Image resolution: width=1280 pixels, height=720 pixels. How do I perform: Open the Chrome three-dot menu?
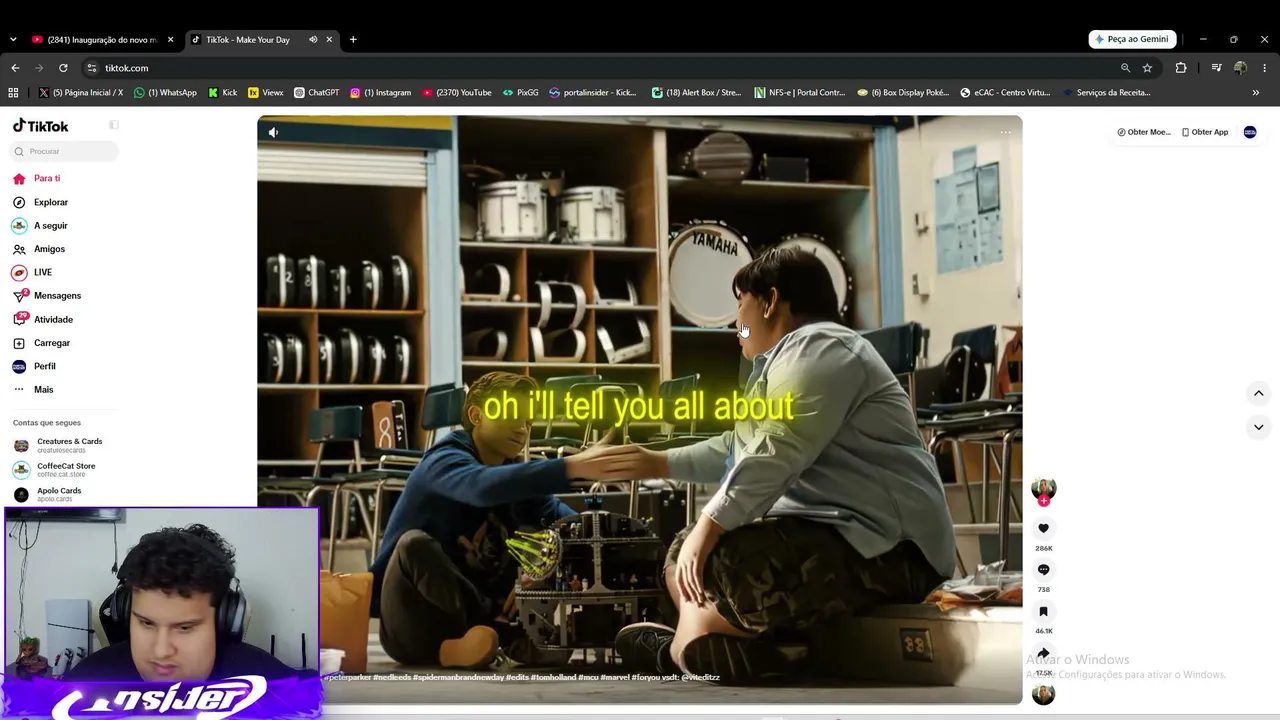[x=1264, y=68]
